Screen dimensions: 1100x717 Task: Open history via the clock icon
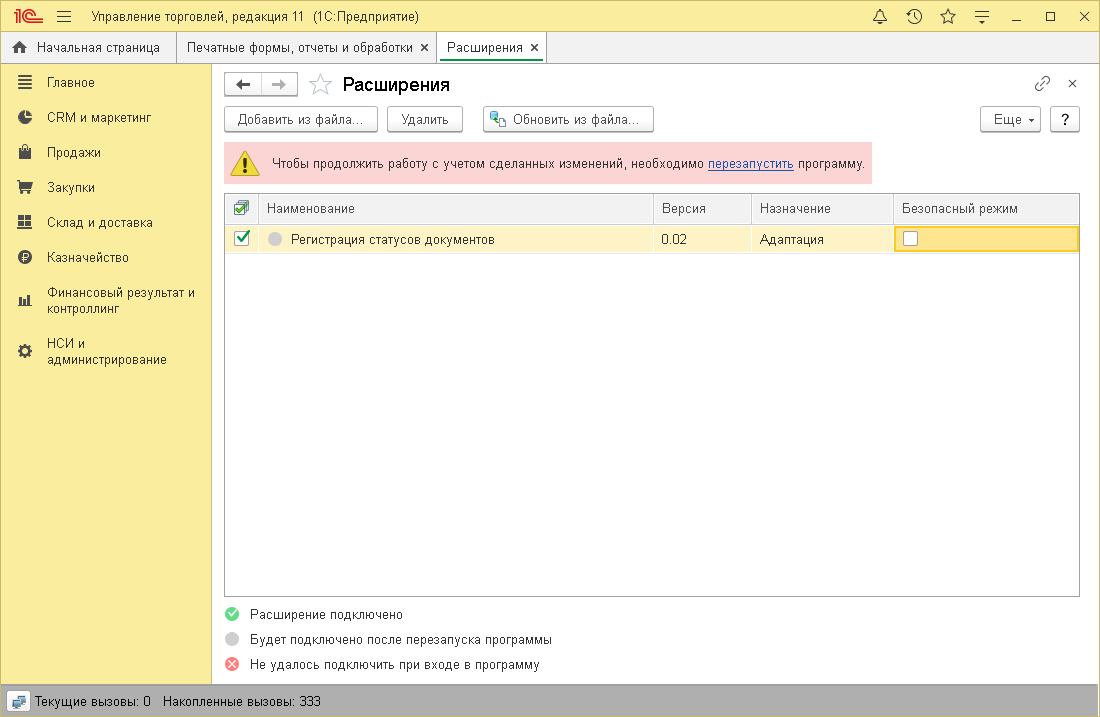coord(914,16)
